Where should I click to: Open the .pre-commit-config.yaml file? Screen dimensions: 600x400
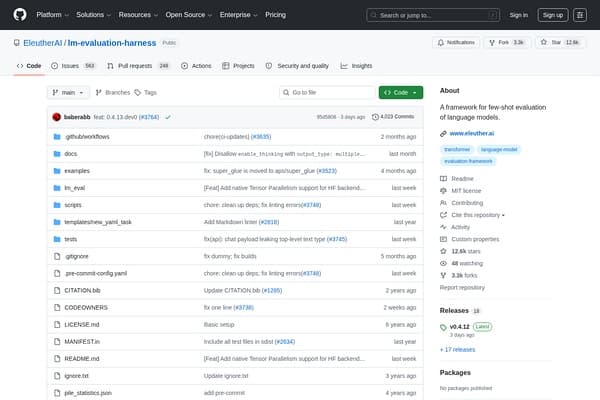tap(96, 273)
